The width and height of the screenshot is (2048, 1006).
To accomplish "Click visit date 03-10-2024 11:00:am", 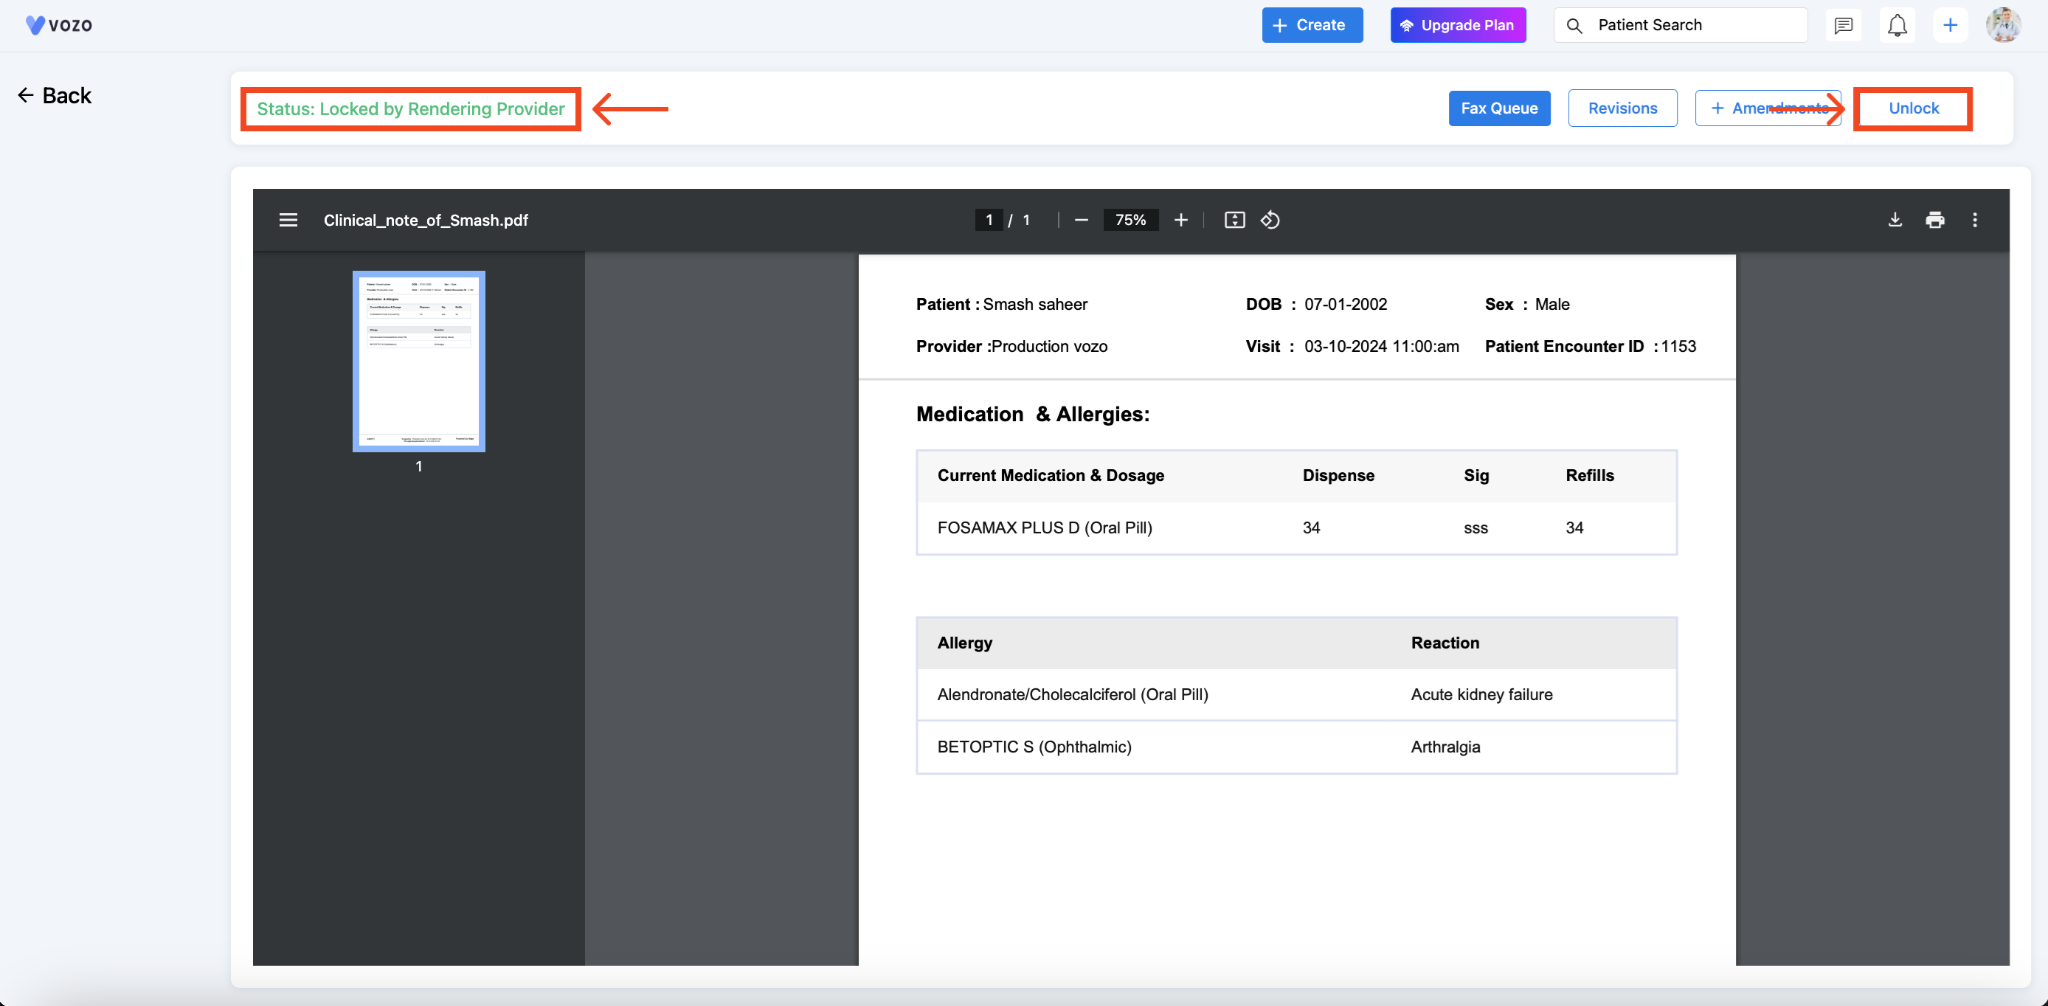I will (x=1382, y=346).
